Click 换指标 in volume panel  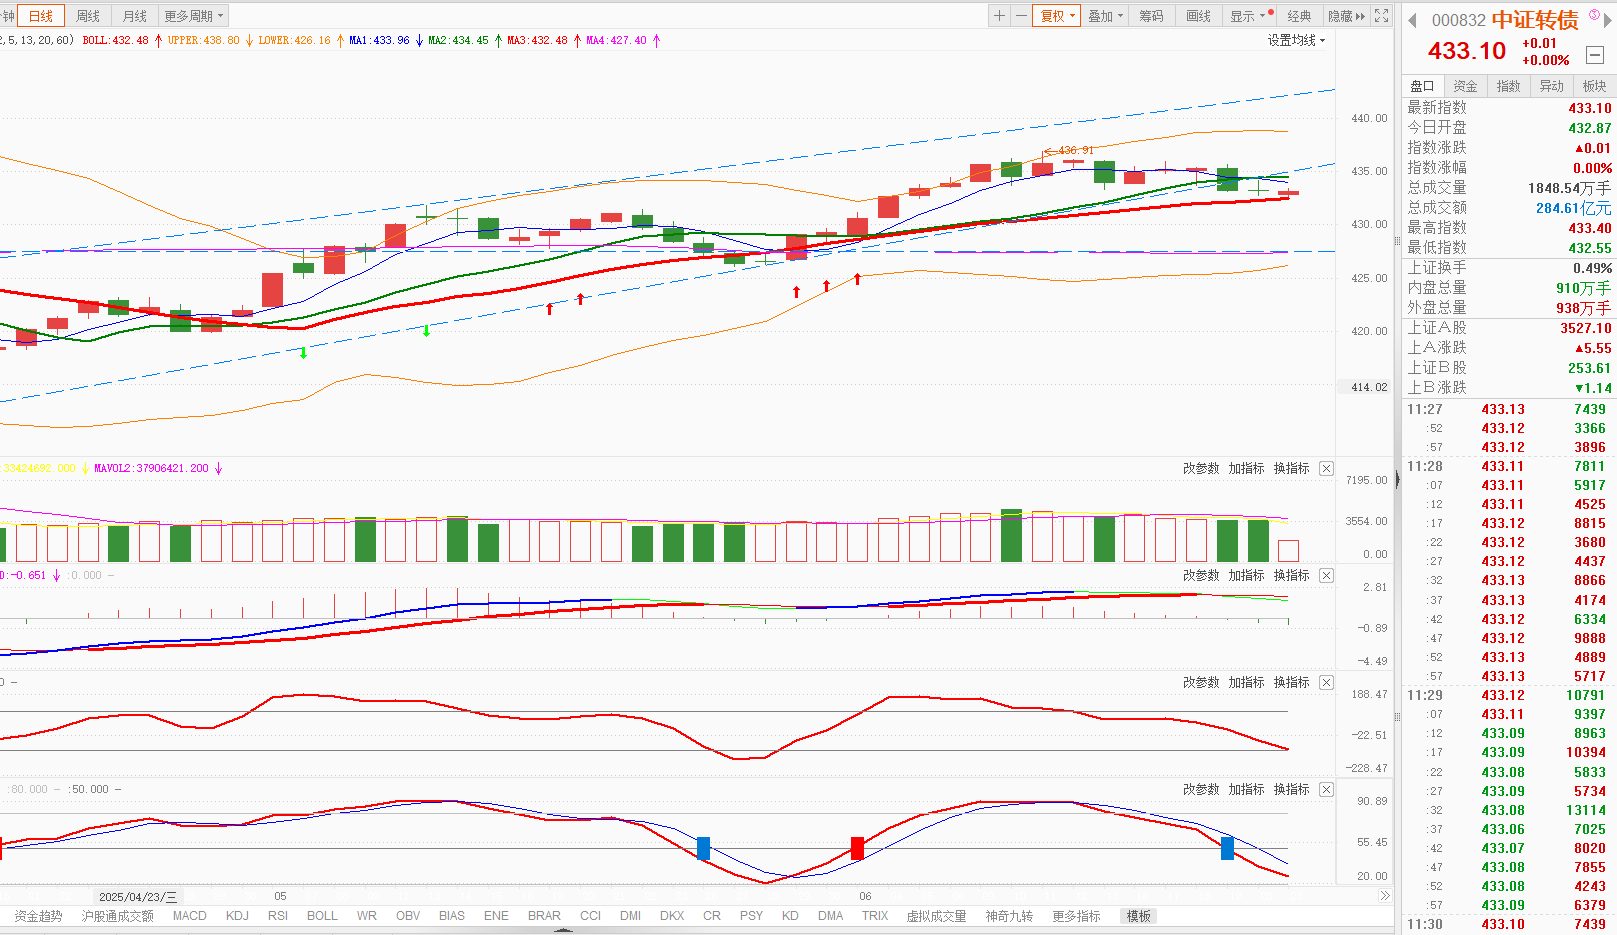[1291, 468]
